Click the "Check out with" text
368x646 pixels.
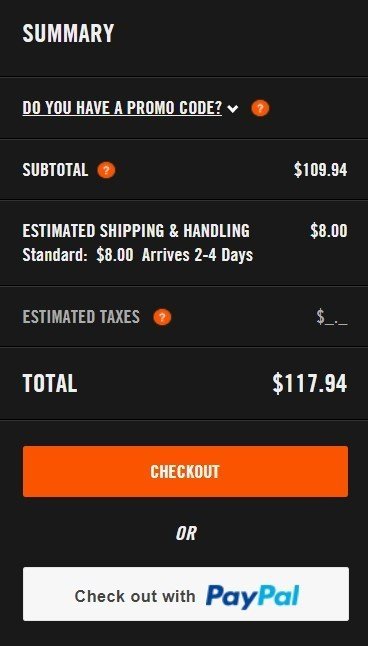[x=135, y=596]
